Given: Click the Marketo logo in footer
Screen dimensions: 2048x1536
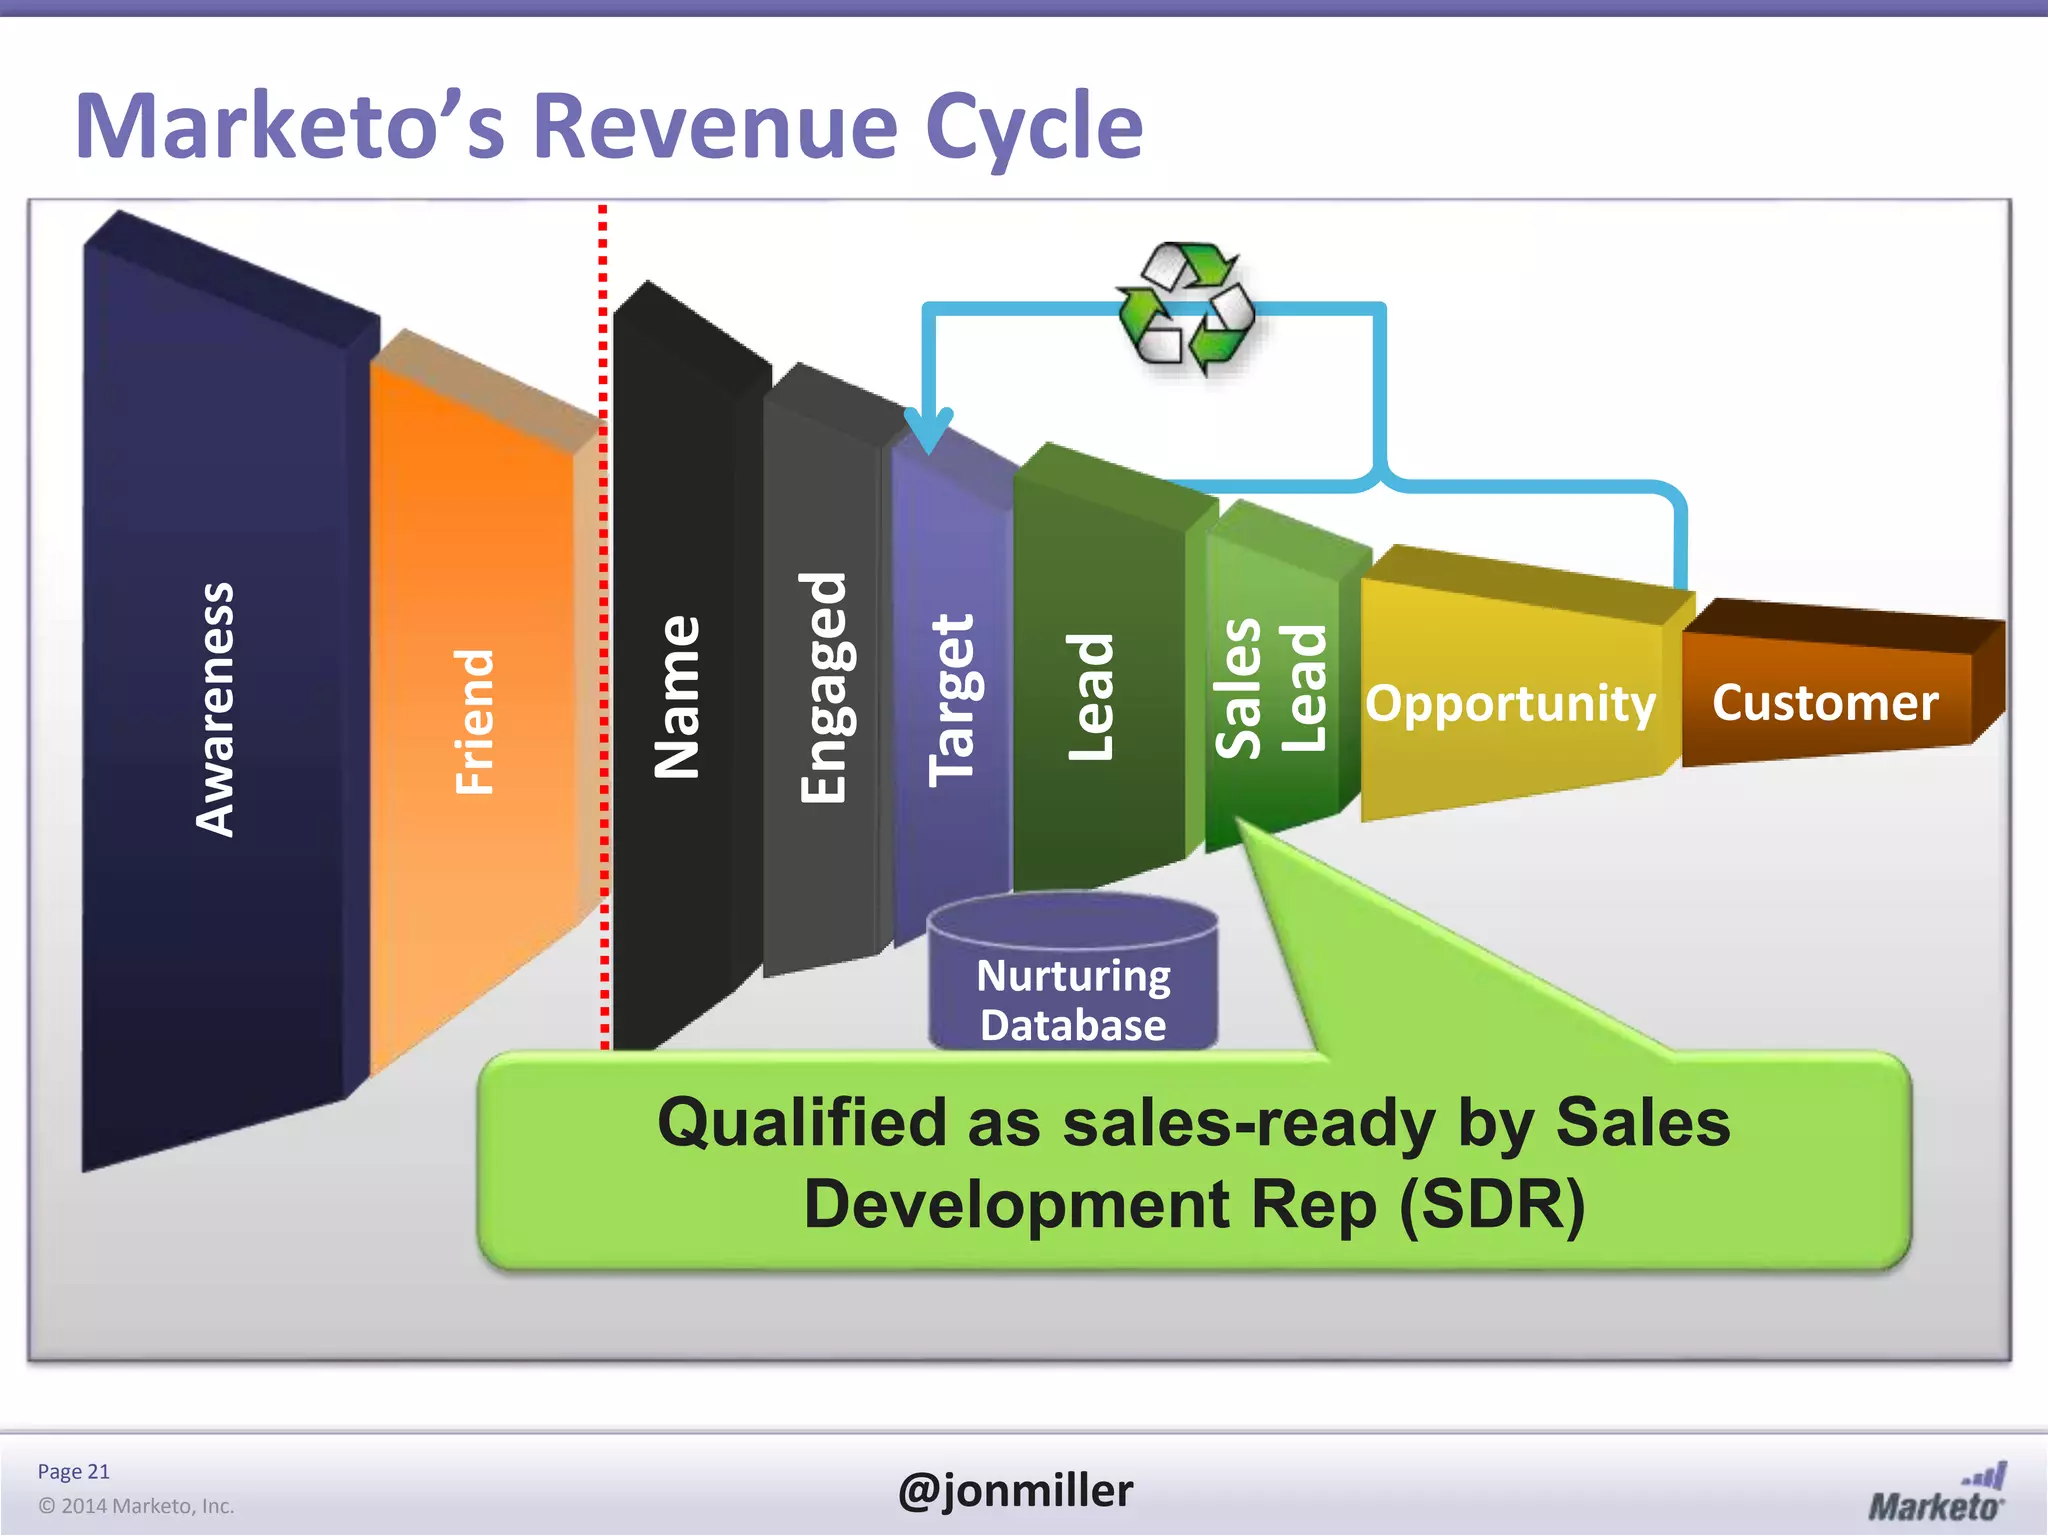Looking at the screenshot, I should click(x=1937, y=1494).
